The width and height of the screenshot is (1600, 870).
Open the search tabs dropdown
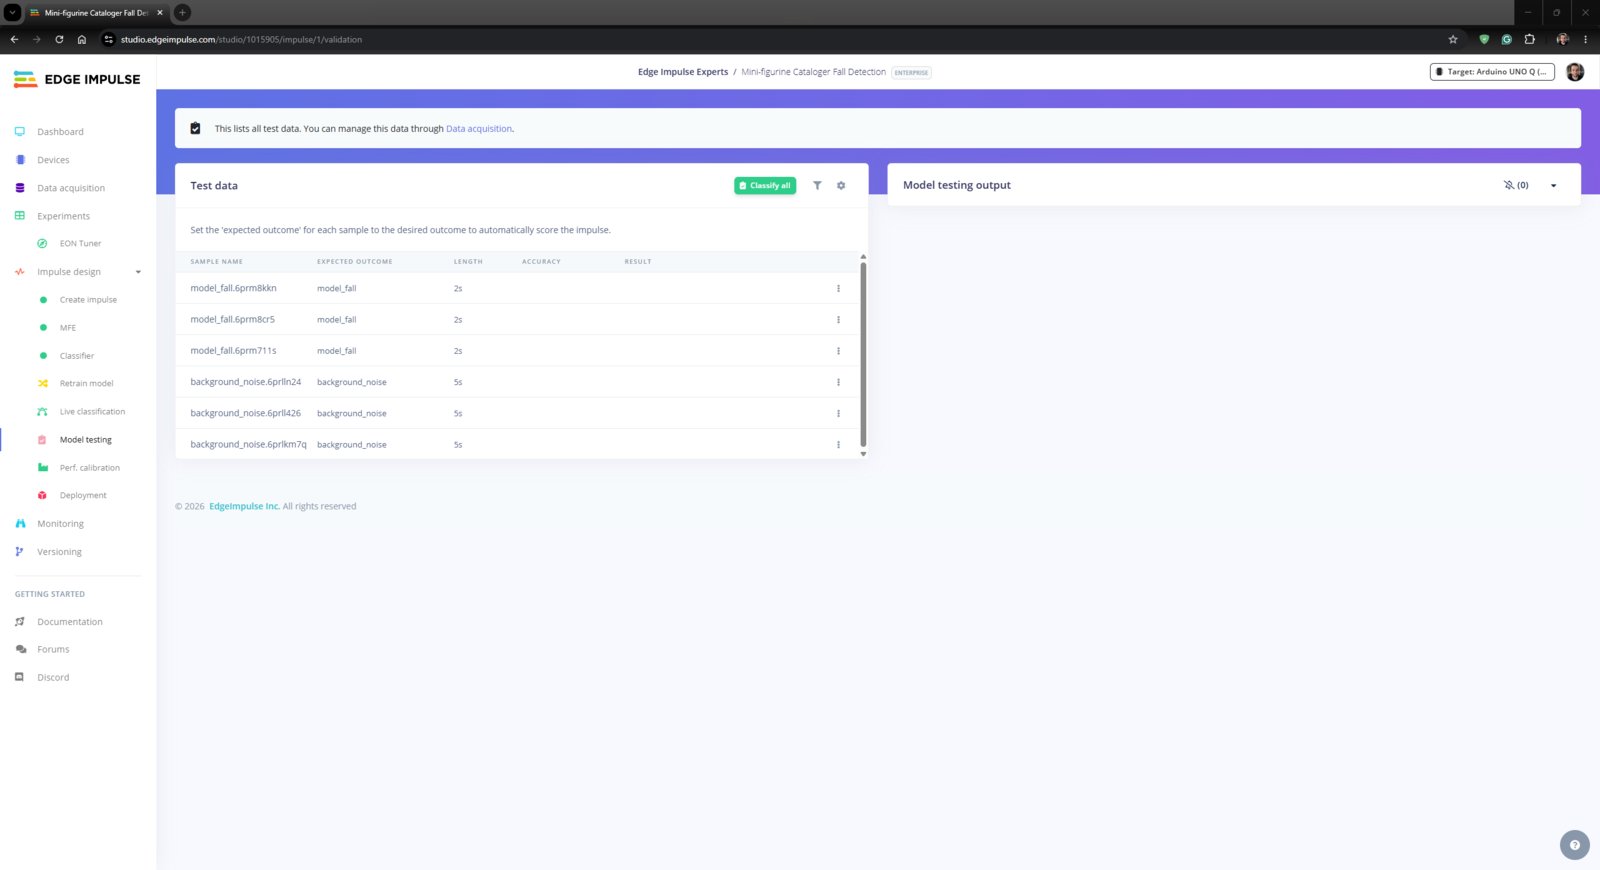click(12, 13)
